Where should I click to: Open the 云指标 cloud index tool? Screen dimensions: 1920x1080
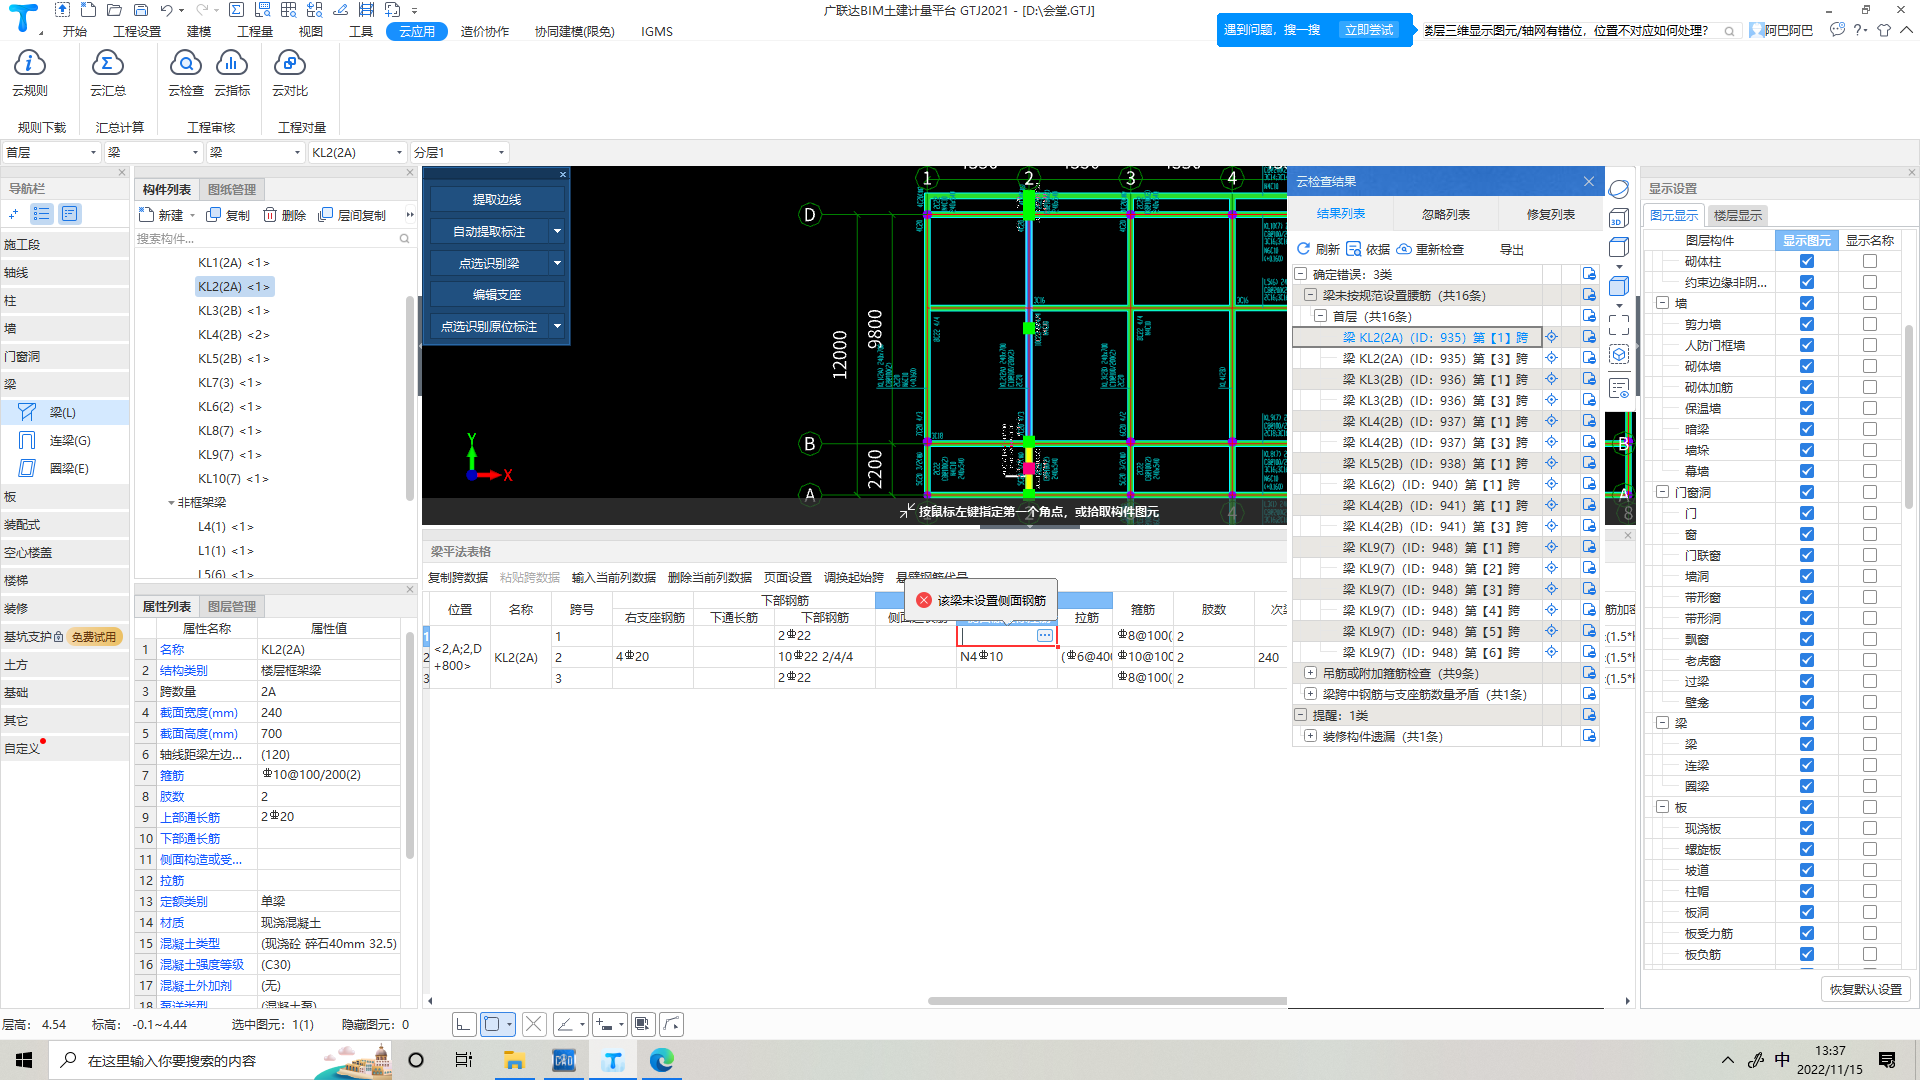coord(232,72)
